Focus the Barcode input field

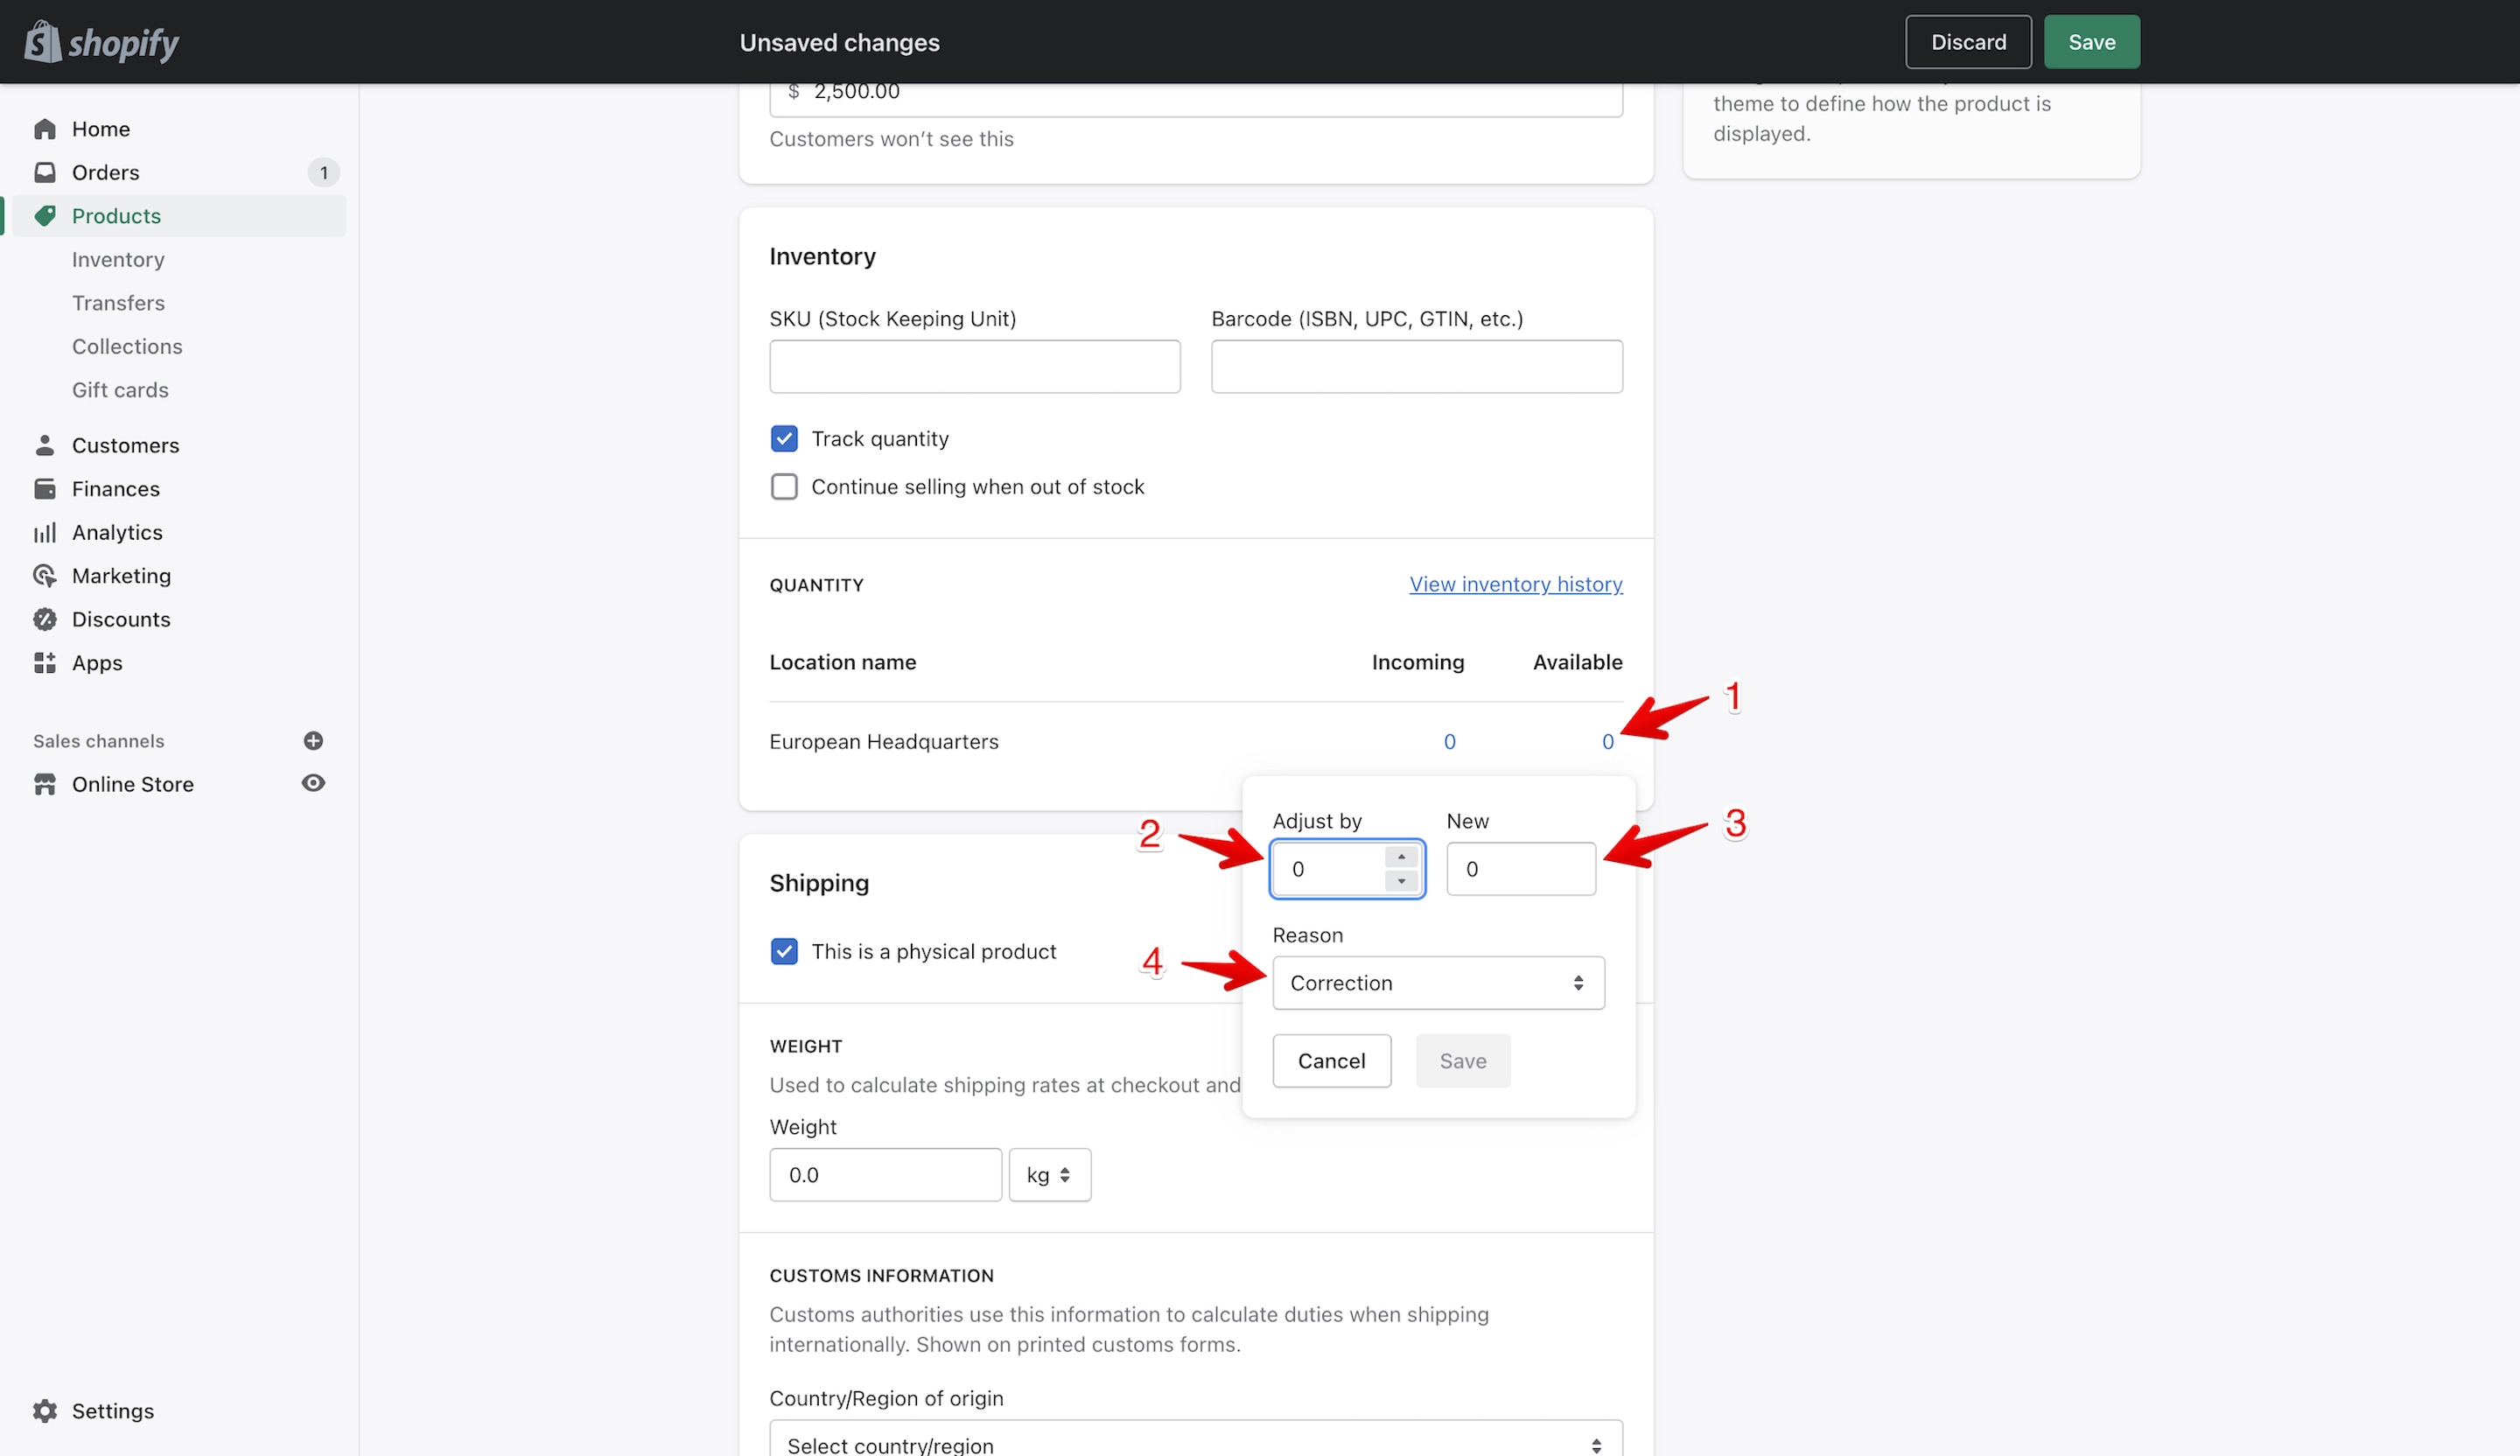(x=1417, y=367)
